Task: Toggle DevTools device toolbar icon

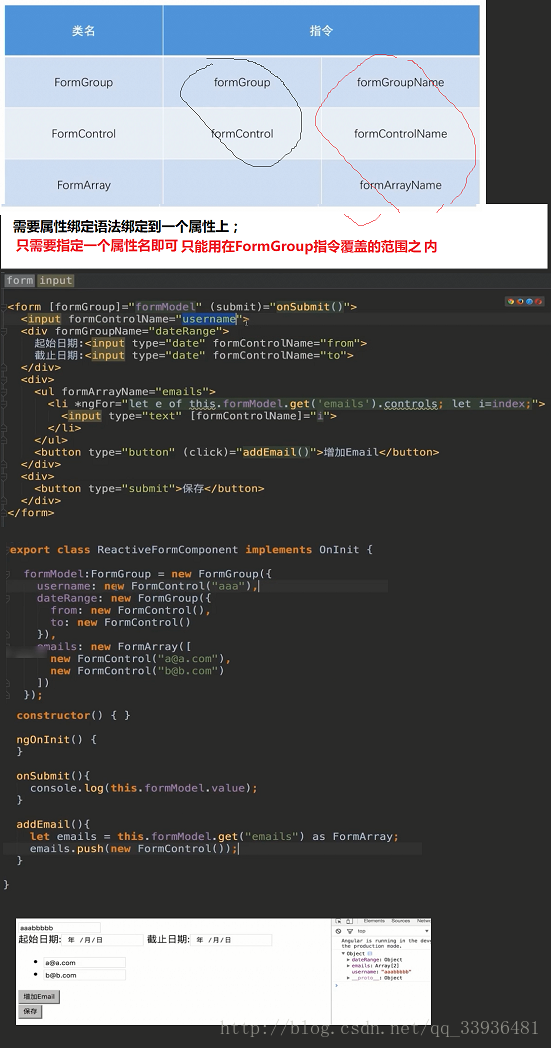Action: pyautogui.click(x=349, y=922)
